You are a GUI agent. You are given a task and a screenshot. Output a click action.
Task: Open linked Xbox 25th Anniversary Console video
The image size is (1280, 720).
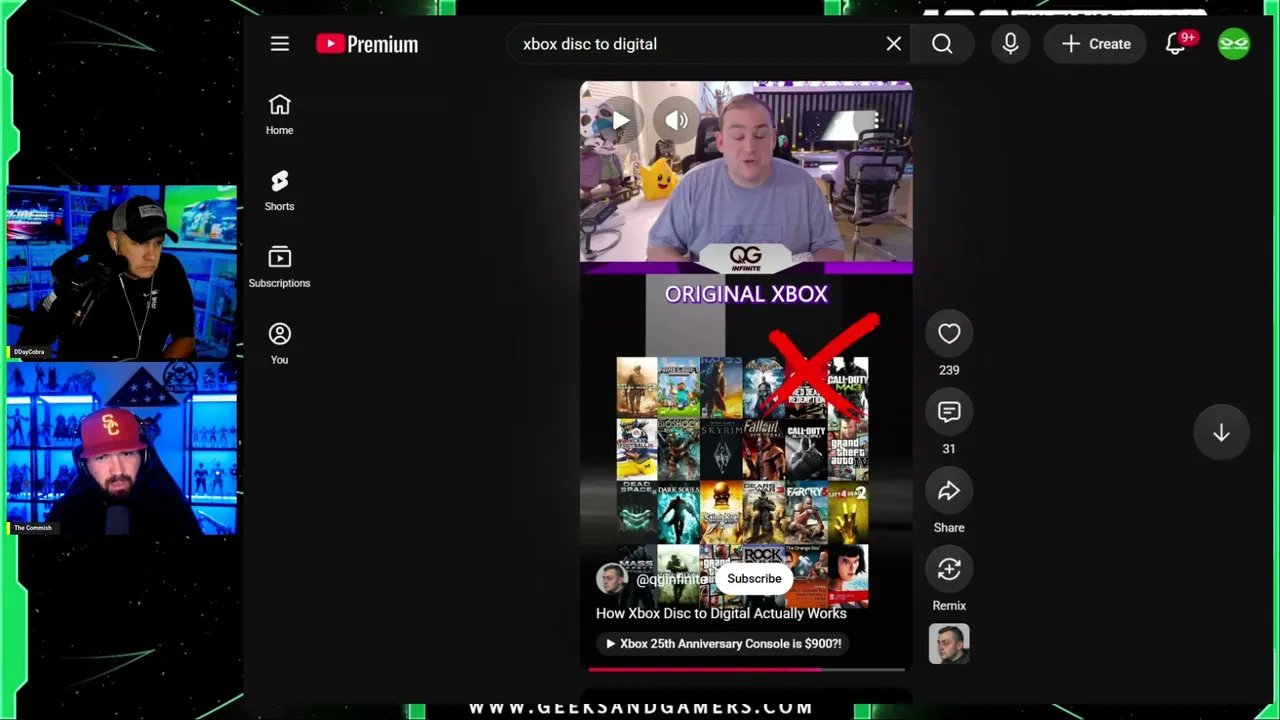(x=724, y=644)
